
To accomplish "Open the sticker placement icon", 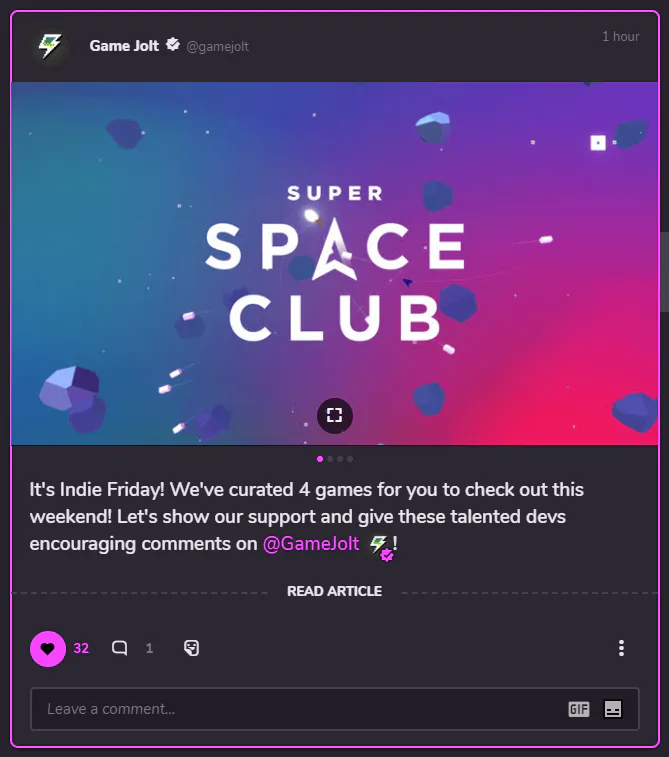I will pyautogui.click(x=191, y=648).
